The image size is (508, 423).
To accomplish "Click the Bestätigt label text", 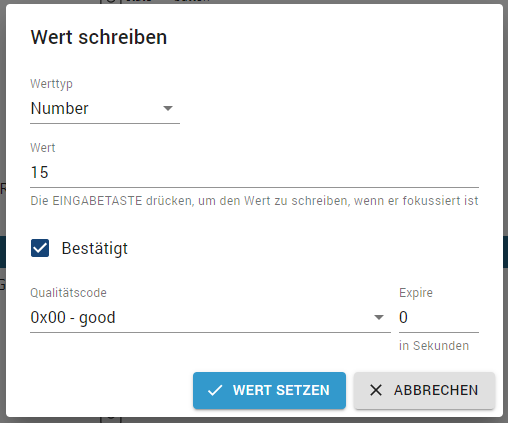I will tap(95, 249).
